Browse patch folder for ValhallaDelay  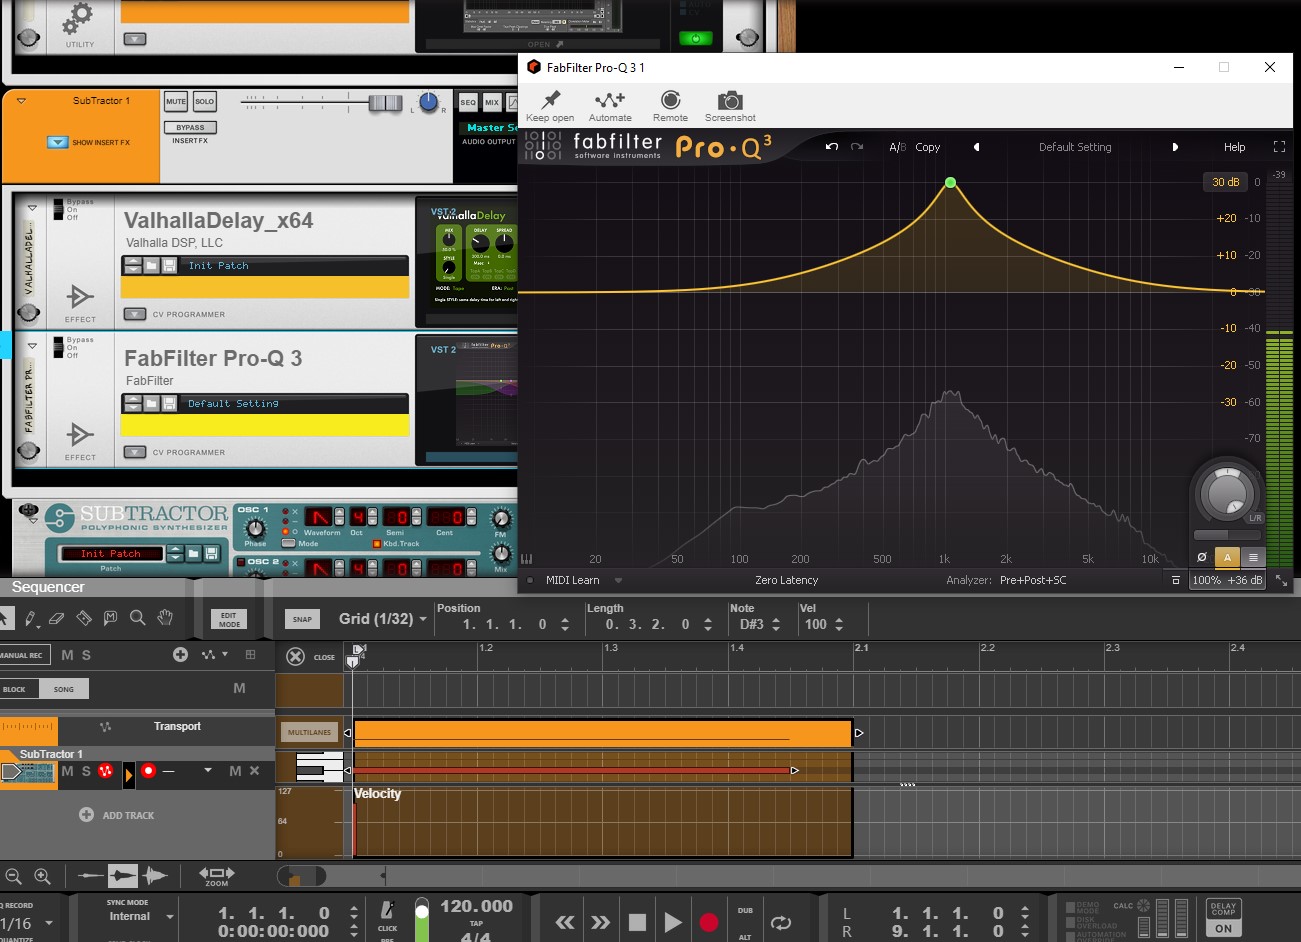tap(151, 265)
